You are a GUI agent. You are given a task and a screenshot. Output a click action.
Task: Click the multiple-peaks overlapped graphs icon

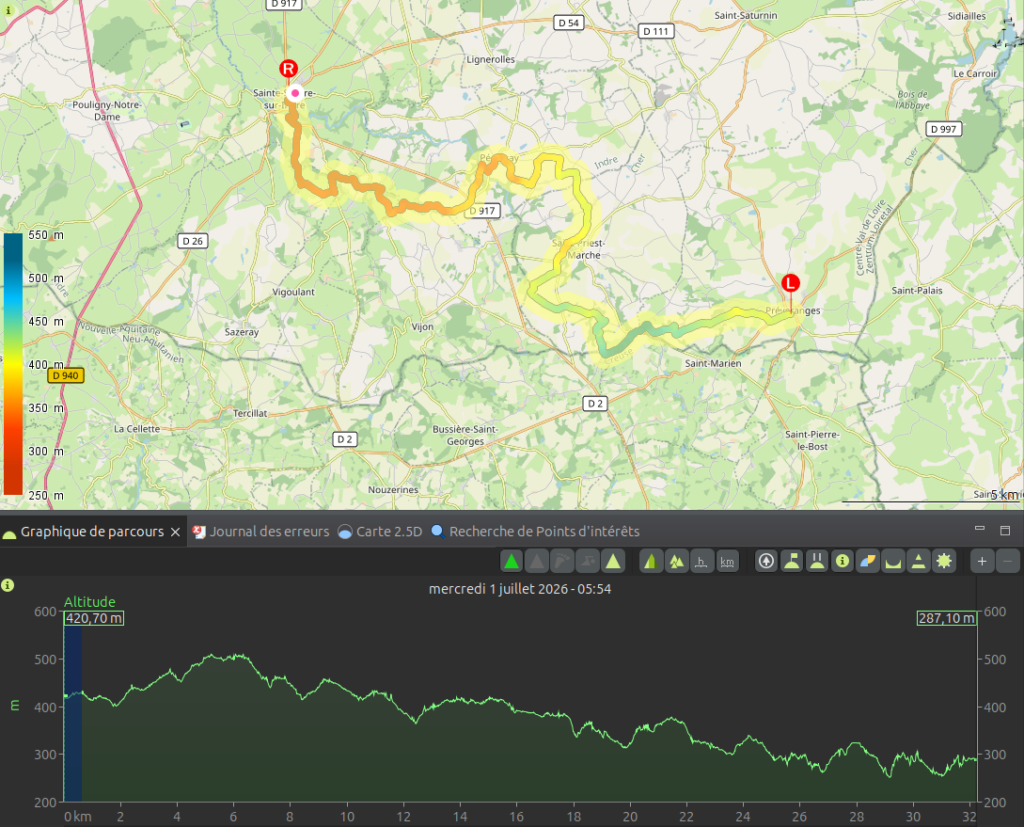(676, 561)
